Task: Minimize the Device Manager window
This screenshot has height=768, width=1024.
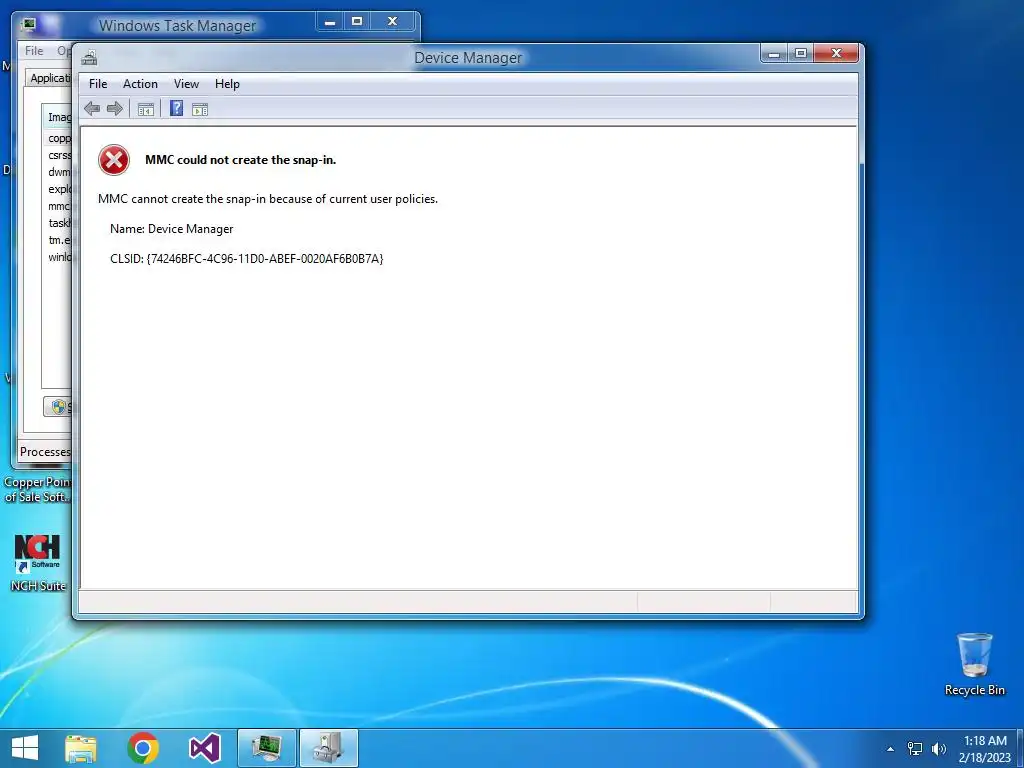Action: click(775, 54)
